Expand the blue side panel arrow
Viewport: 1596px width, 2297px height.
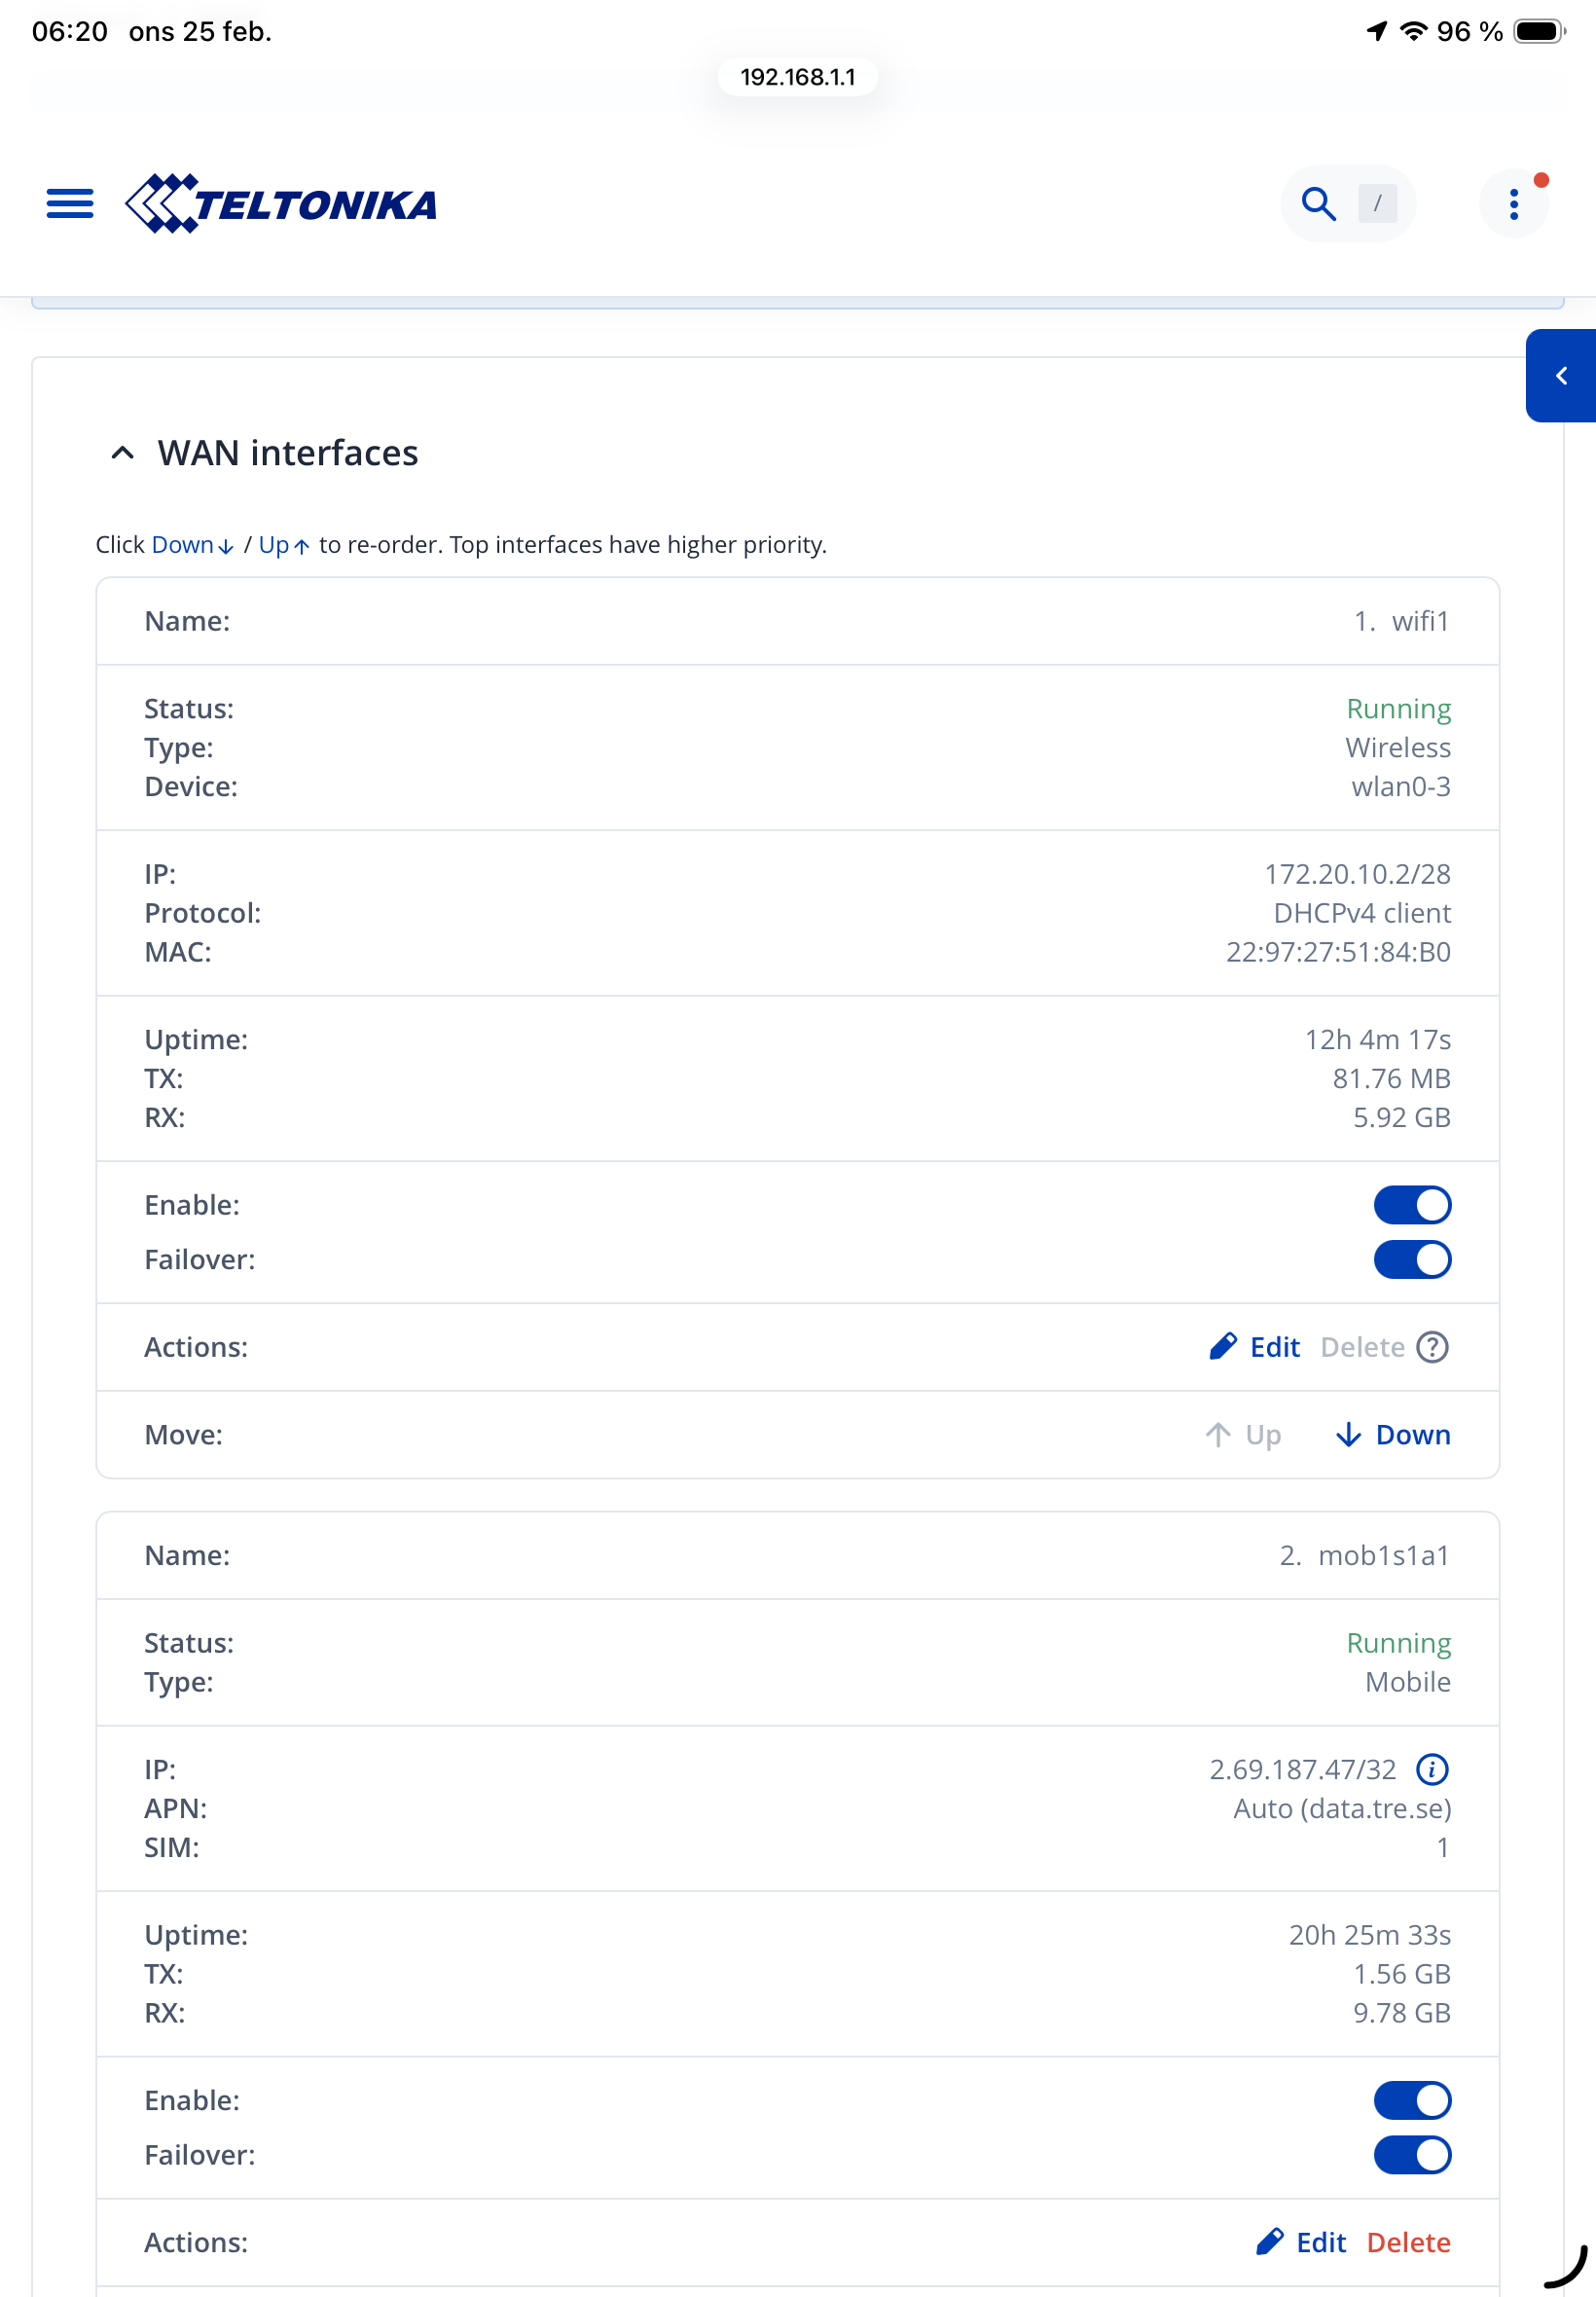(1560, 376)
